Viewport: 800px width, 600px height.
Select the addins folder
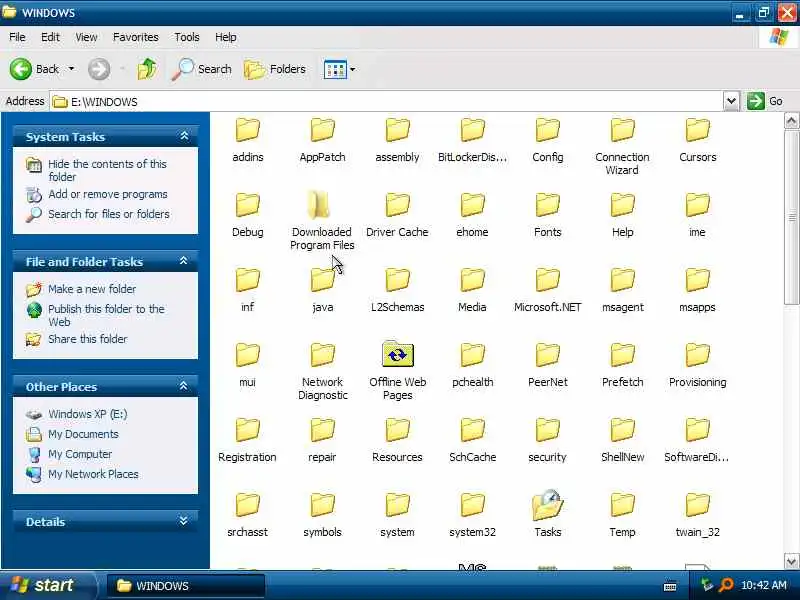click(x=247, y=140)
